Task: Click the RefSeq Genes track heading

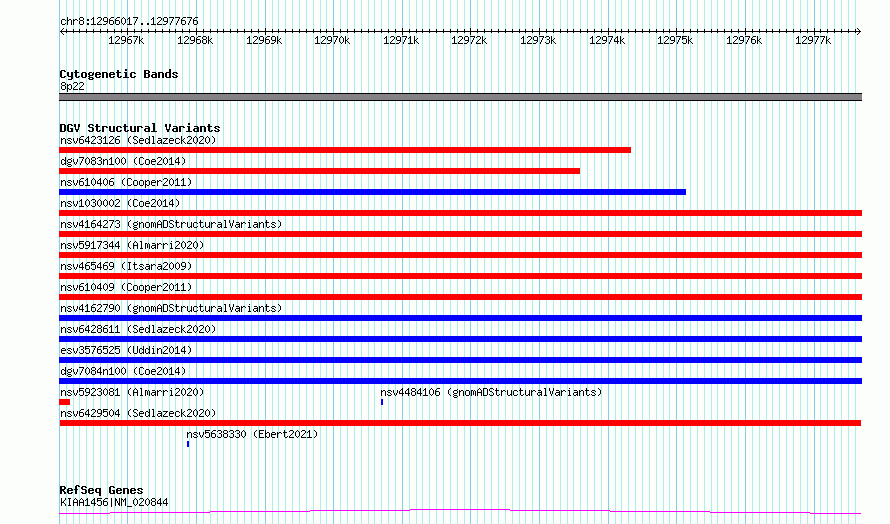Action: point(101,490)
